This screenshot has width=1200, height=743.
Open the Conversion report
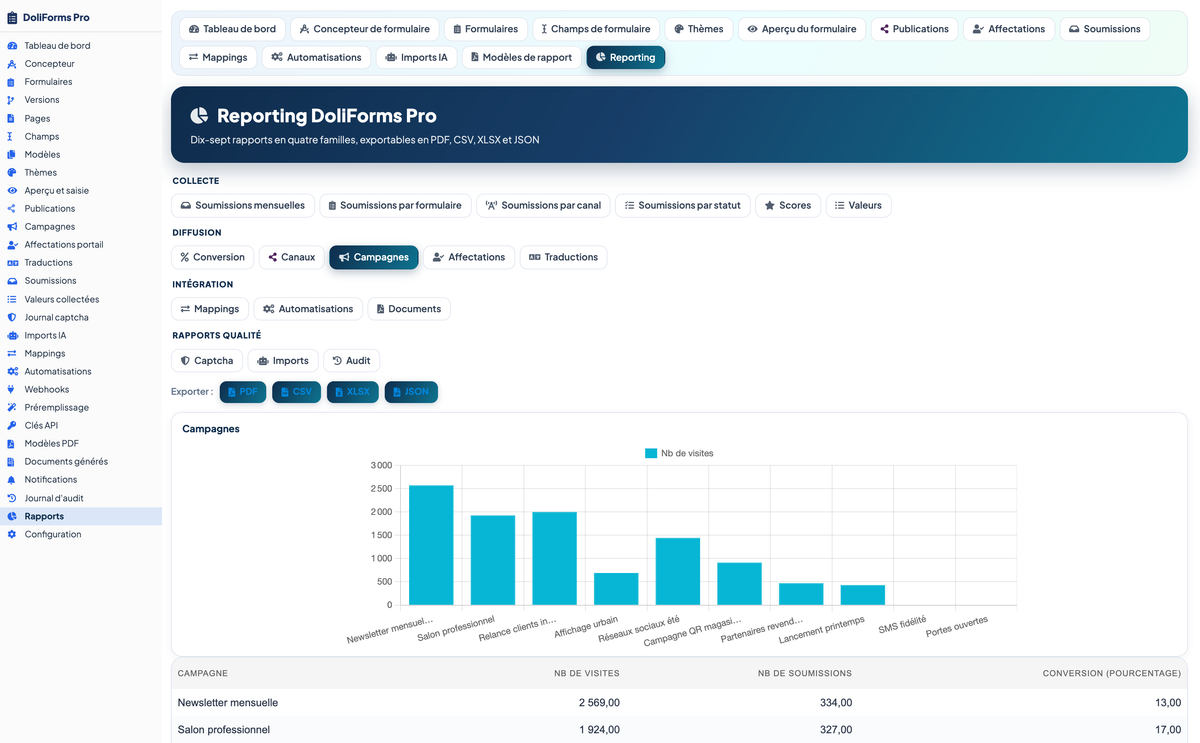point(213,257)
